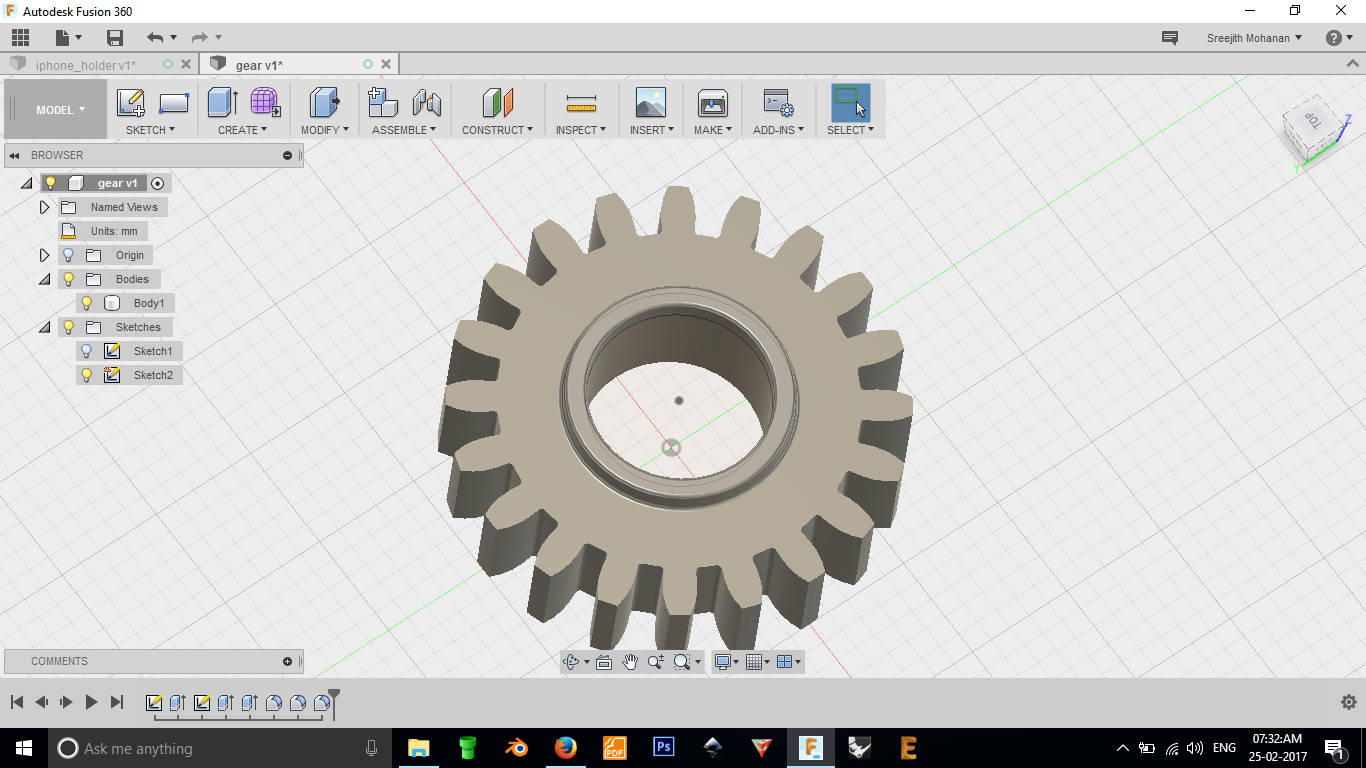Collapse the gear v1 root node
This screenshot has width=1366, height=768.
pyautogui.click(x=26, y=184)
